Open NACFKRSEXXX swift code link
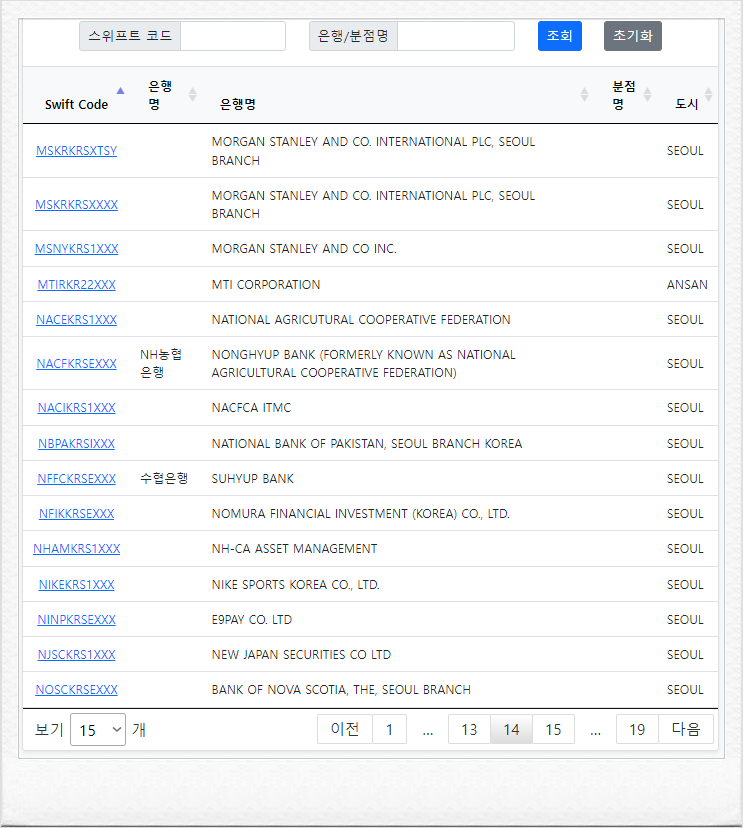 point(77,363)
